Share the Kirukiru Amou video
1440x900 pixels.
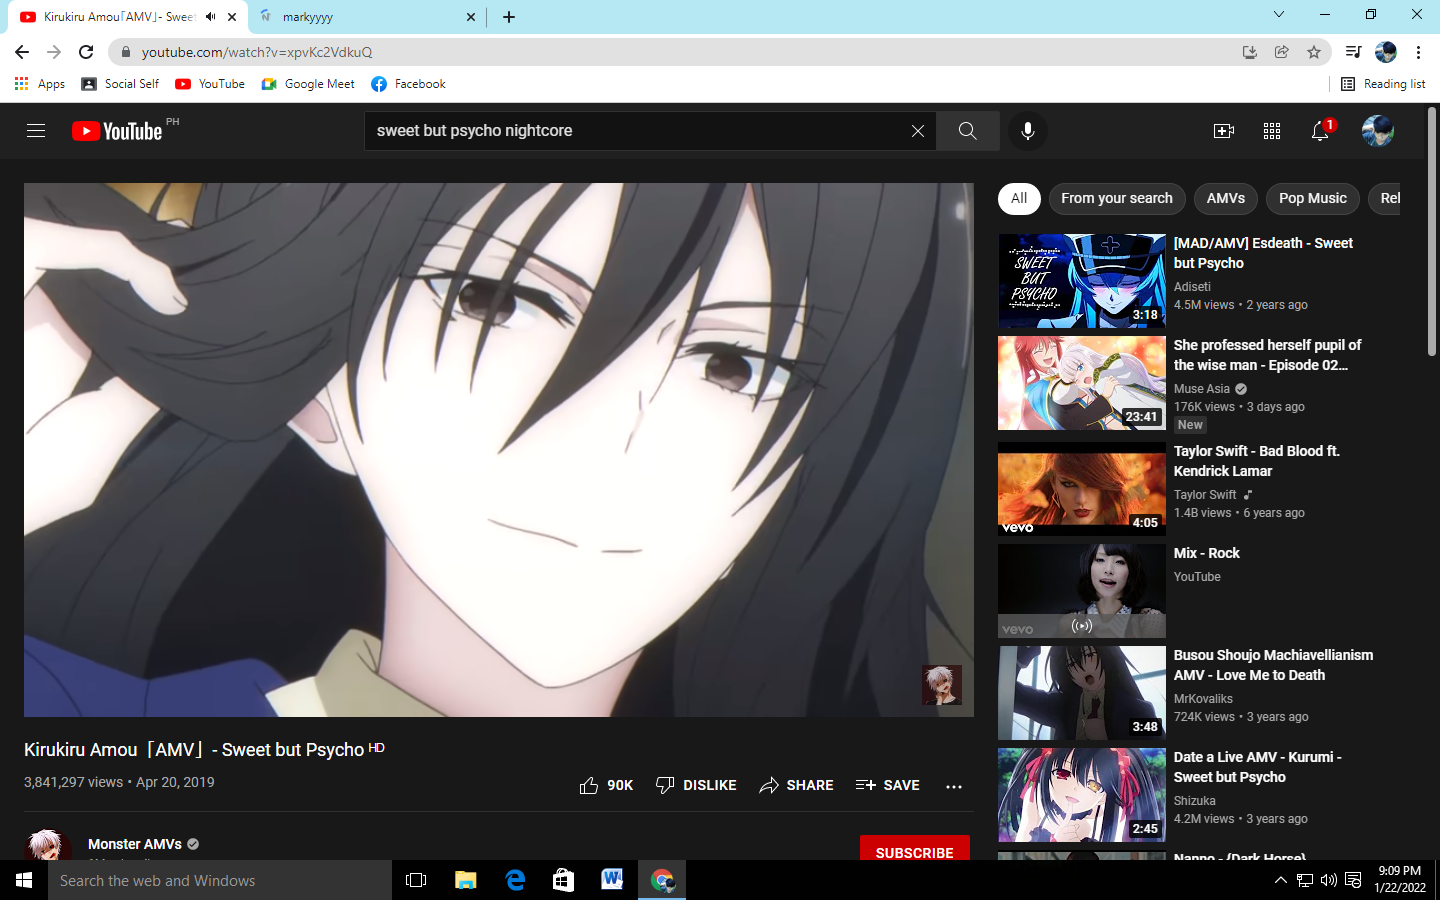pyautogui.click(x=796, y=786)
